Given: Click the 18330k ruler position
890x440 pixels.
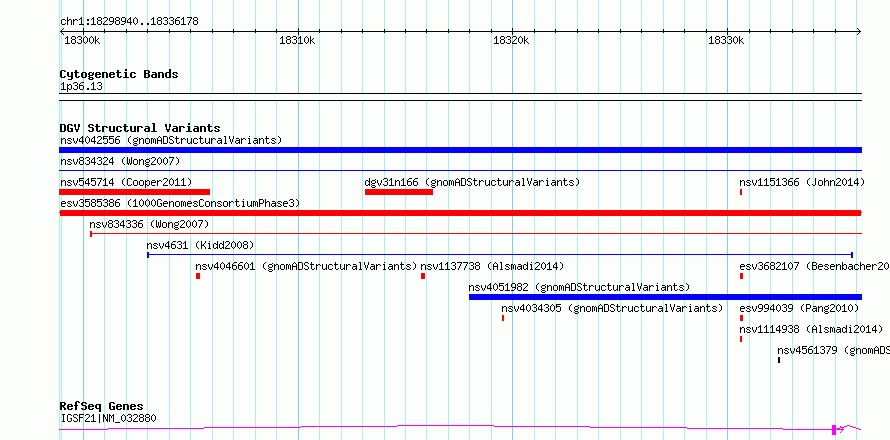Looking at the screenshot, I should pyautogui.click(x=727, y=40).
